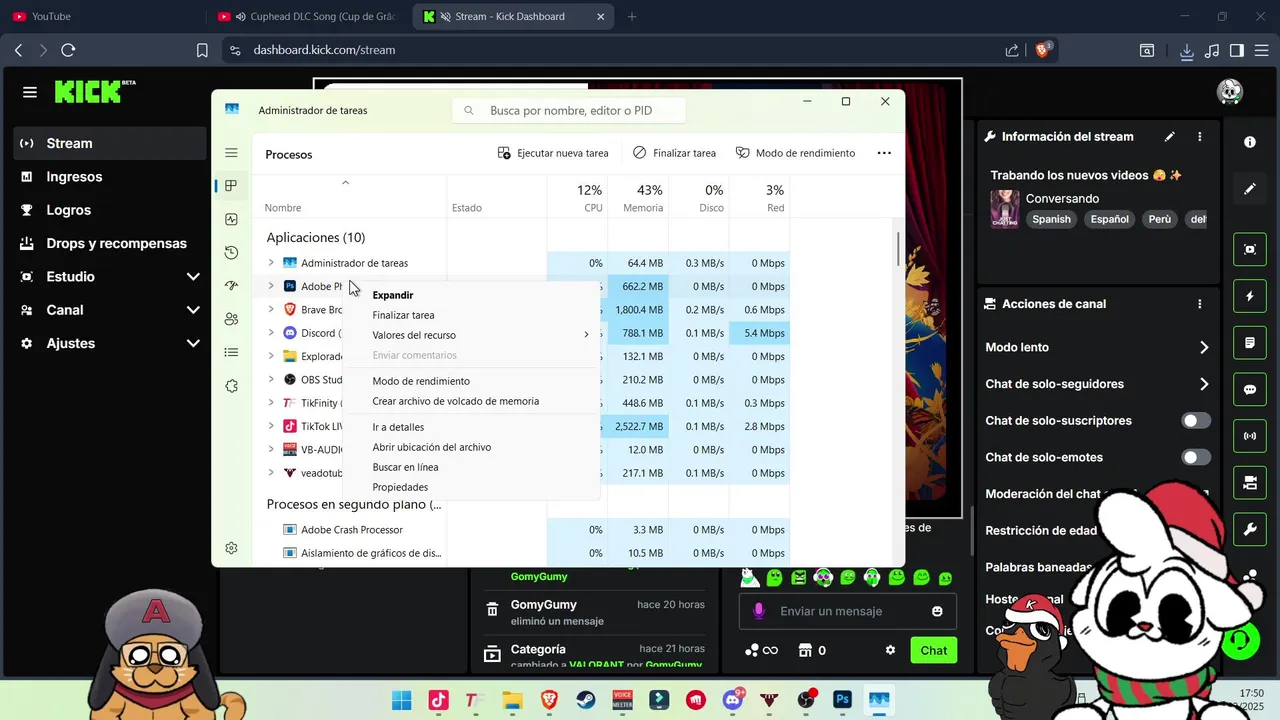Click three-dot more options in Task Manager toolbar
Viewport: 1280px width, 720px height.
click(884, 153)
